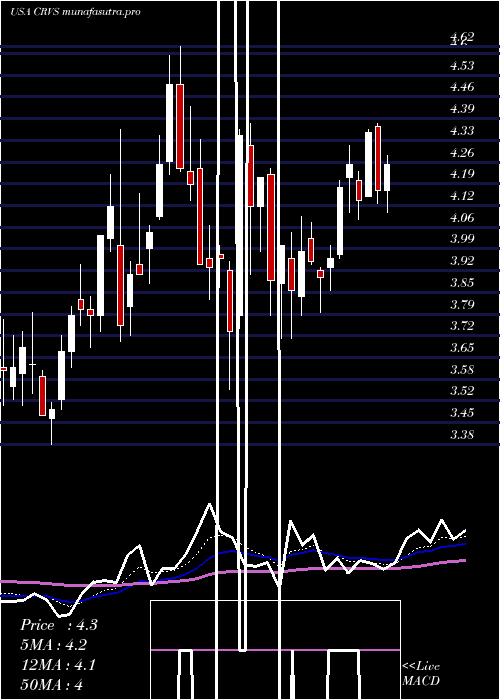This screenshot has height=700, width=500.
Task: Select the 4.39 price axis label
Action: point(462,108)
